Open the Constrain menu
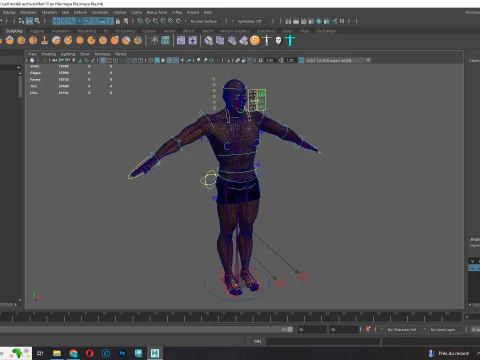The image size is (480, 360). 100,12
